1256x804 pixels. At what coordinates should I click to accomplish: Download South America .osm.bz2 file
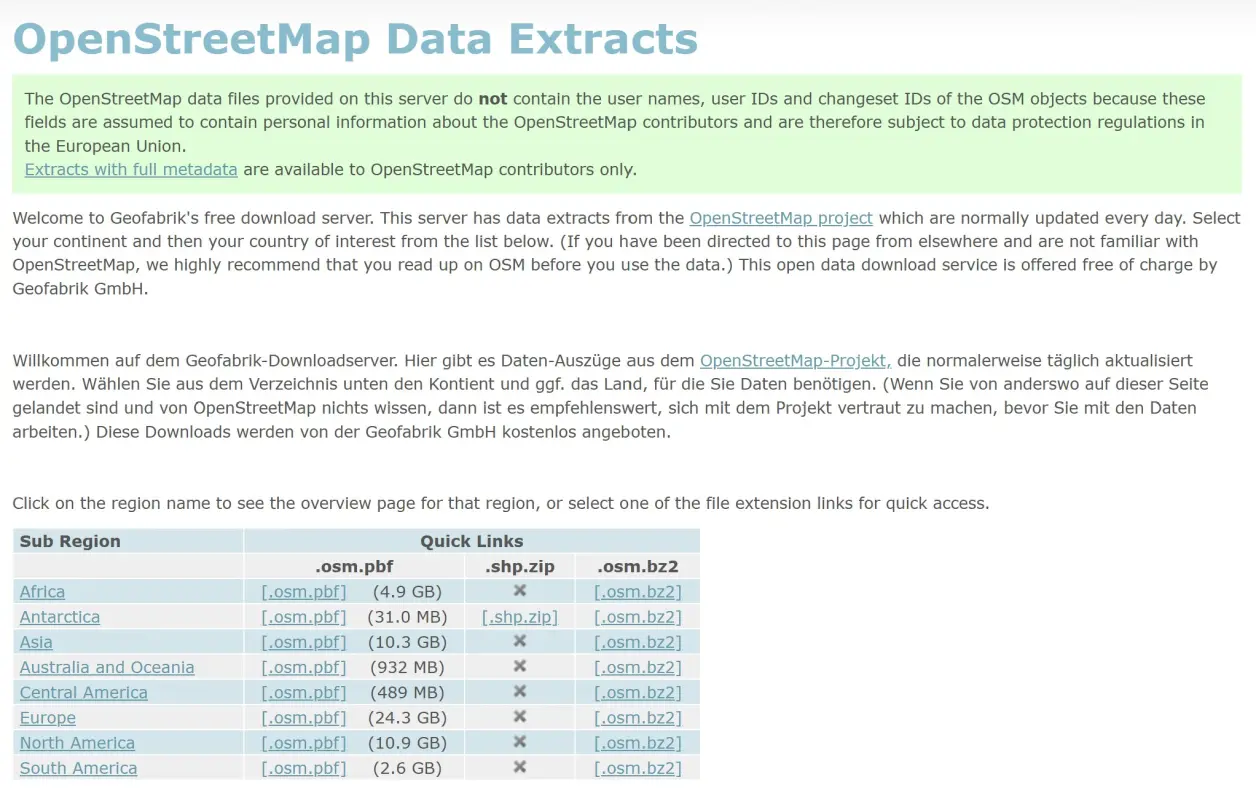pos(638,768)
